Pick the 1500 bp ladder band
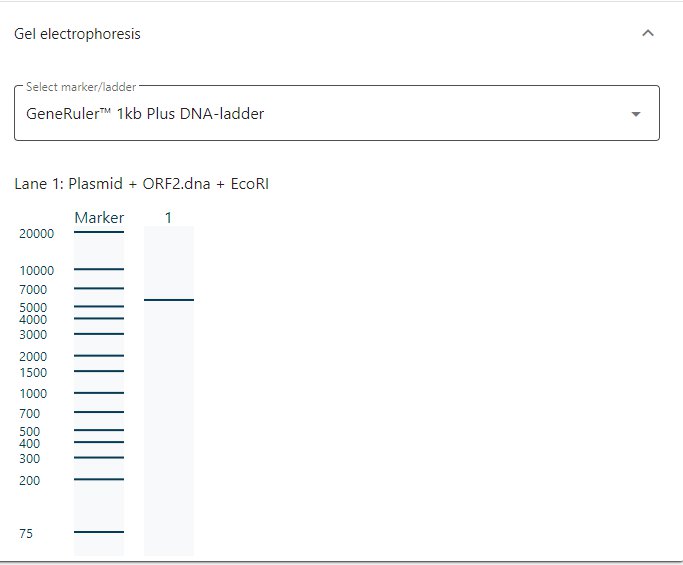This screenshot has height=565, width=683. [99, 372]
